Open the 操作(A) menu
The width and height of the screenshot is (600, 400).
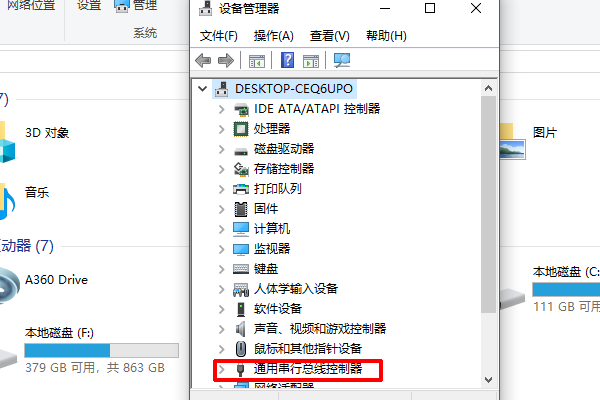point(274,36)
